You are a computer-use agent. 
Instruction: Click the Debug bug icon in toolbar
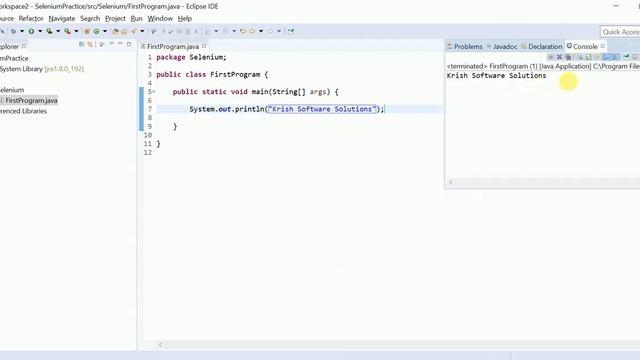tap(13, 31)
